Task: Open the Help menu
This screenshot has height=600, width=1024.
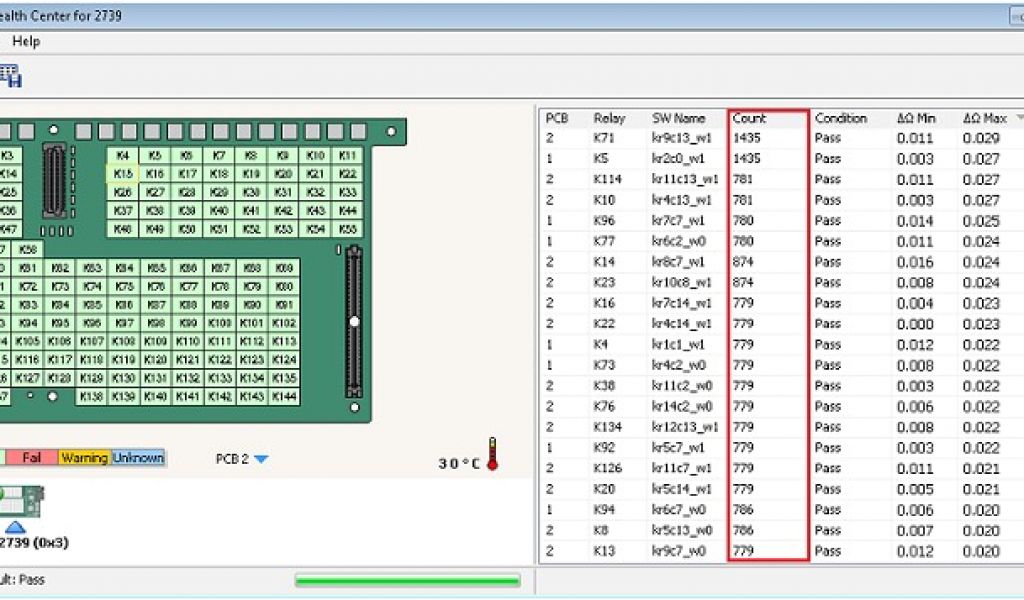Action: (x=26, y=41)
